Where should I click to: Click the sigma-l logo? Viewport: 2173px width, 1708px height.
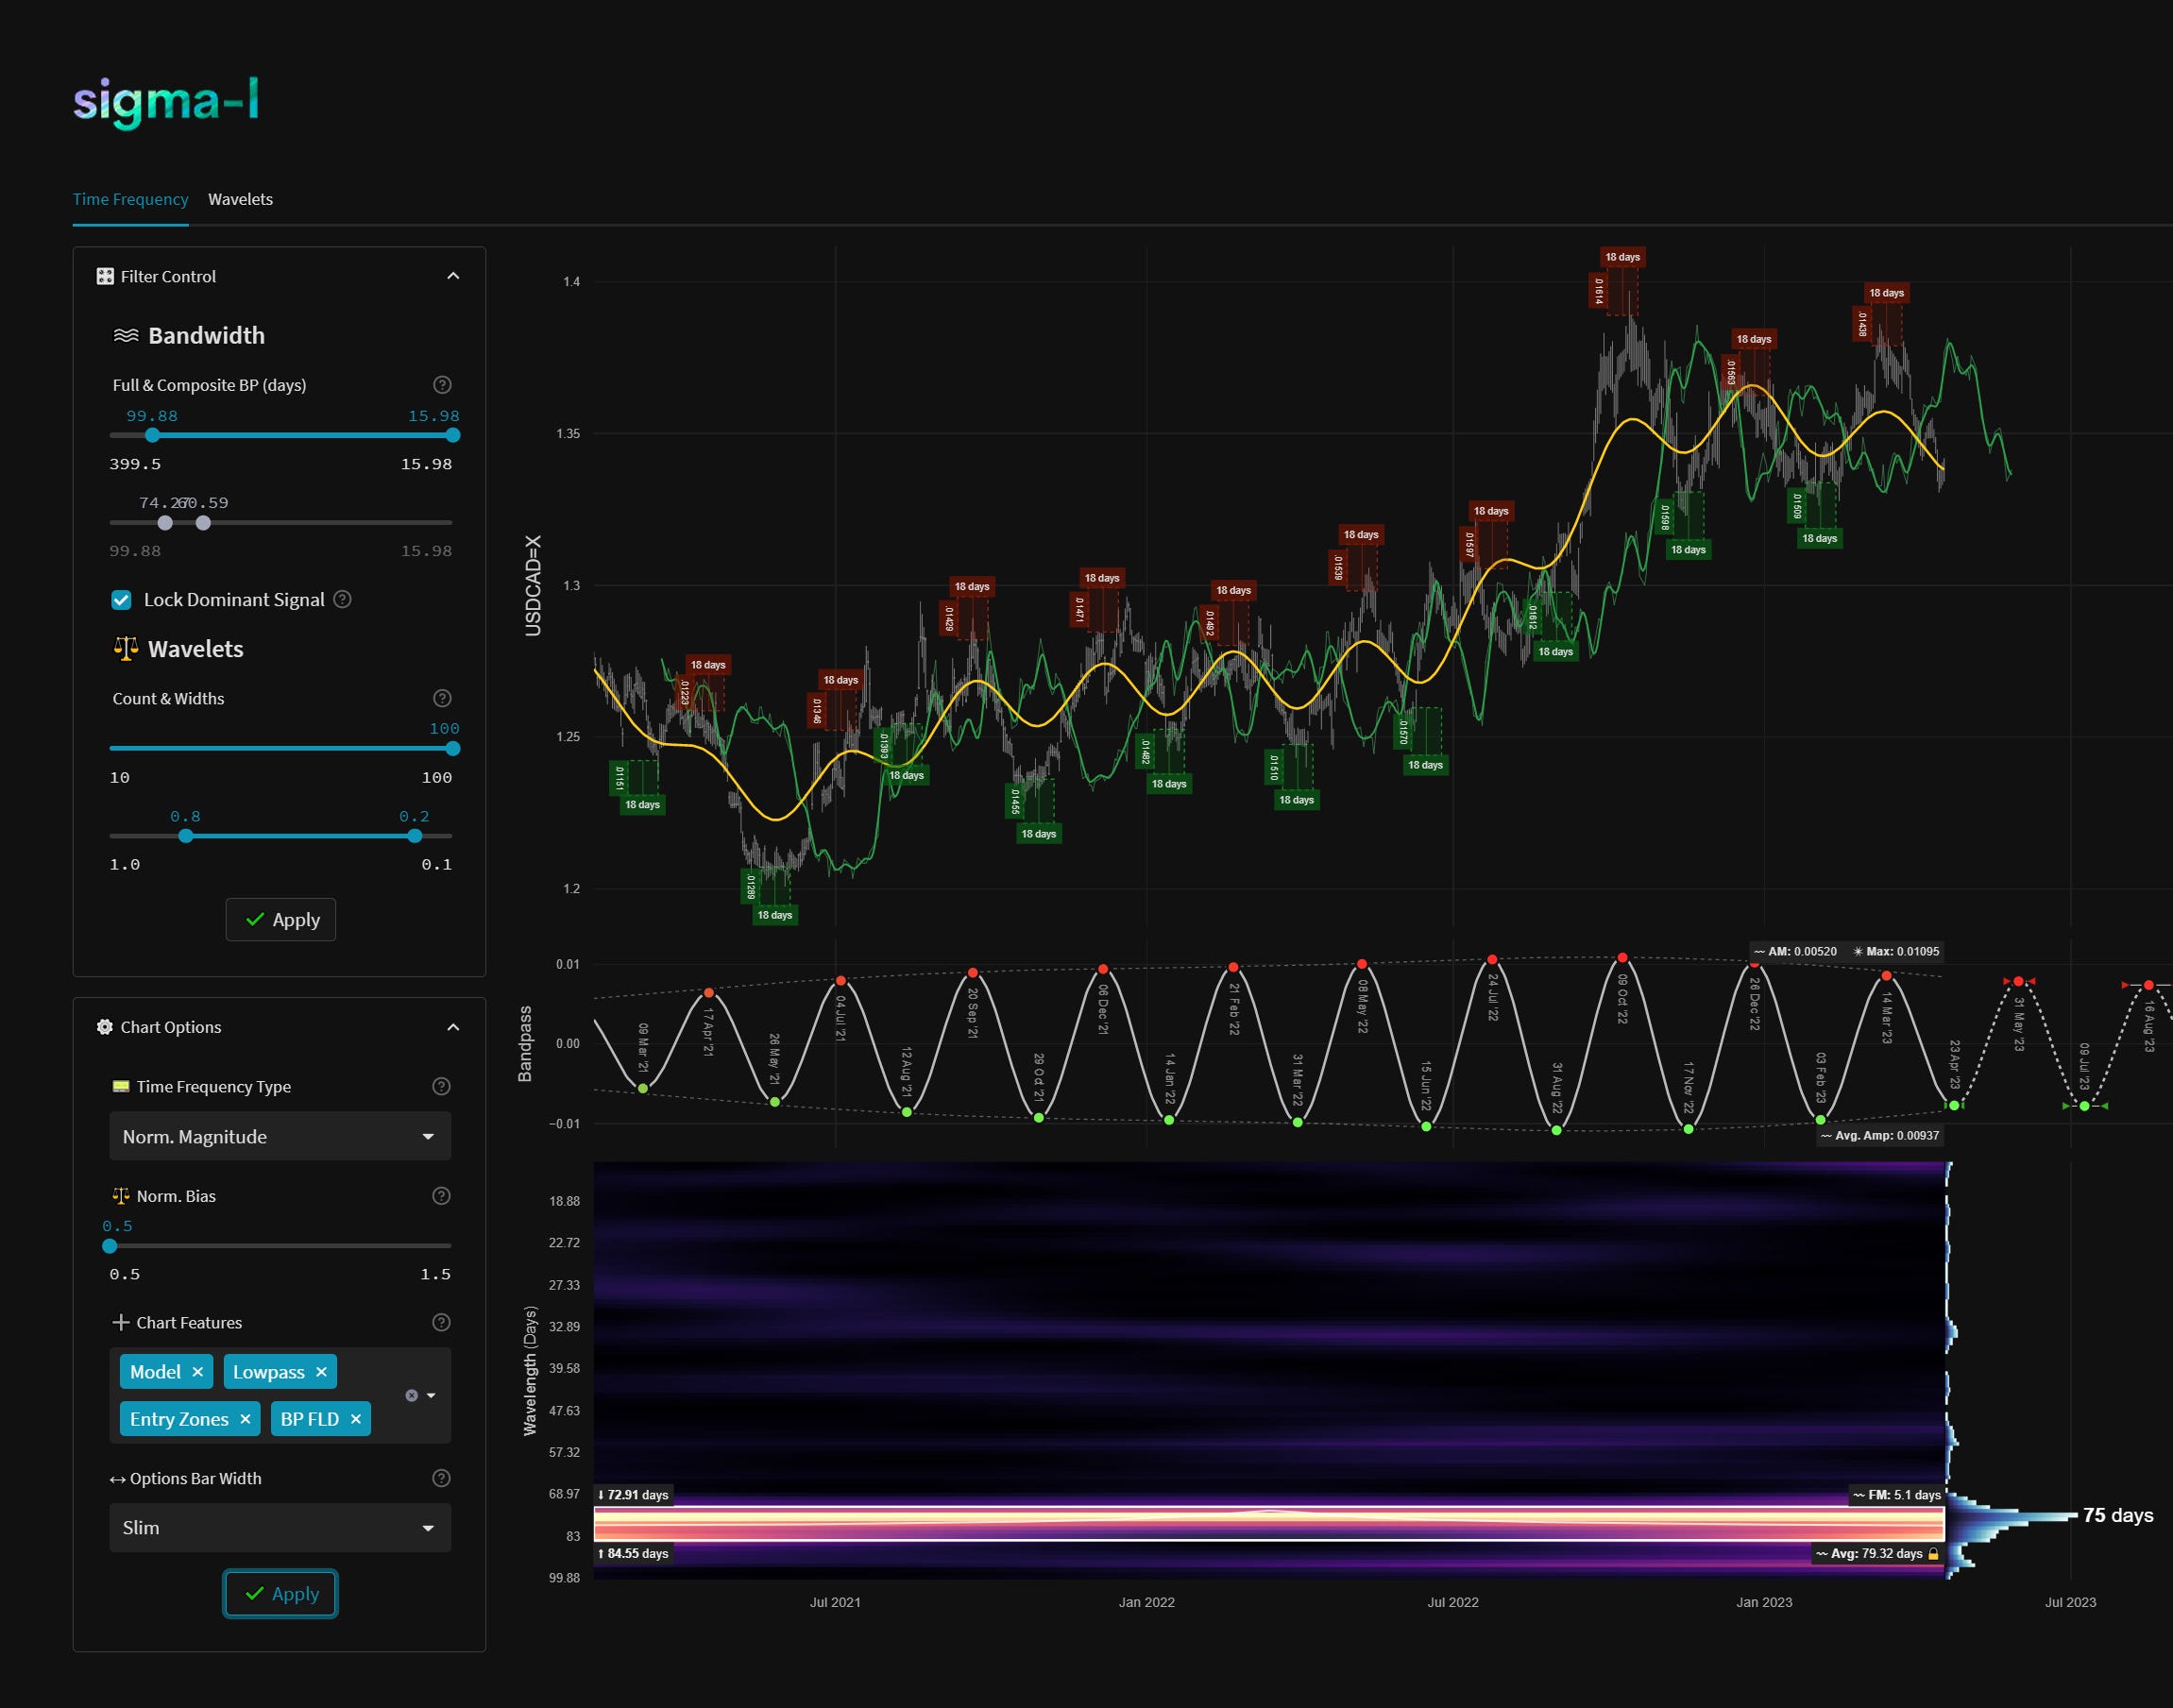coord(166,103)
